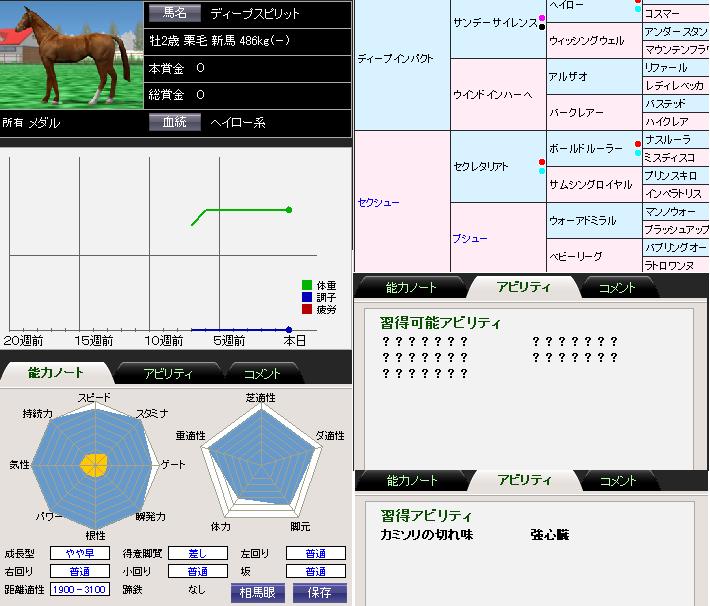Open the blue ブシュー pedigree link
This screenshot has width=710, height=606.
tap(470, 238)
